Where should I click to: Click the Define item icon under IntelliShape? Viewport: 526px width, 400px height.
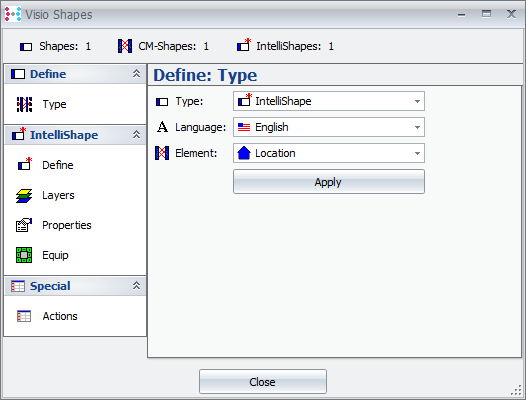point(25,164)
